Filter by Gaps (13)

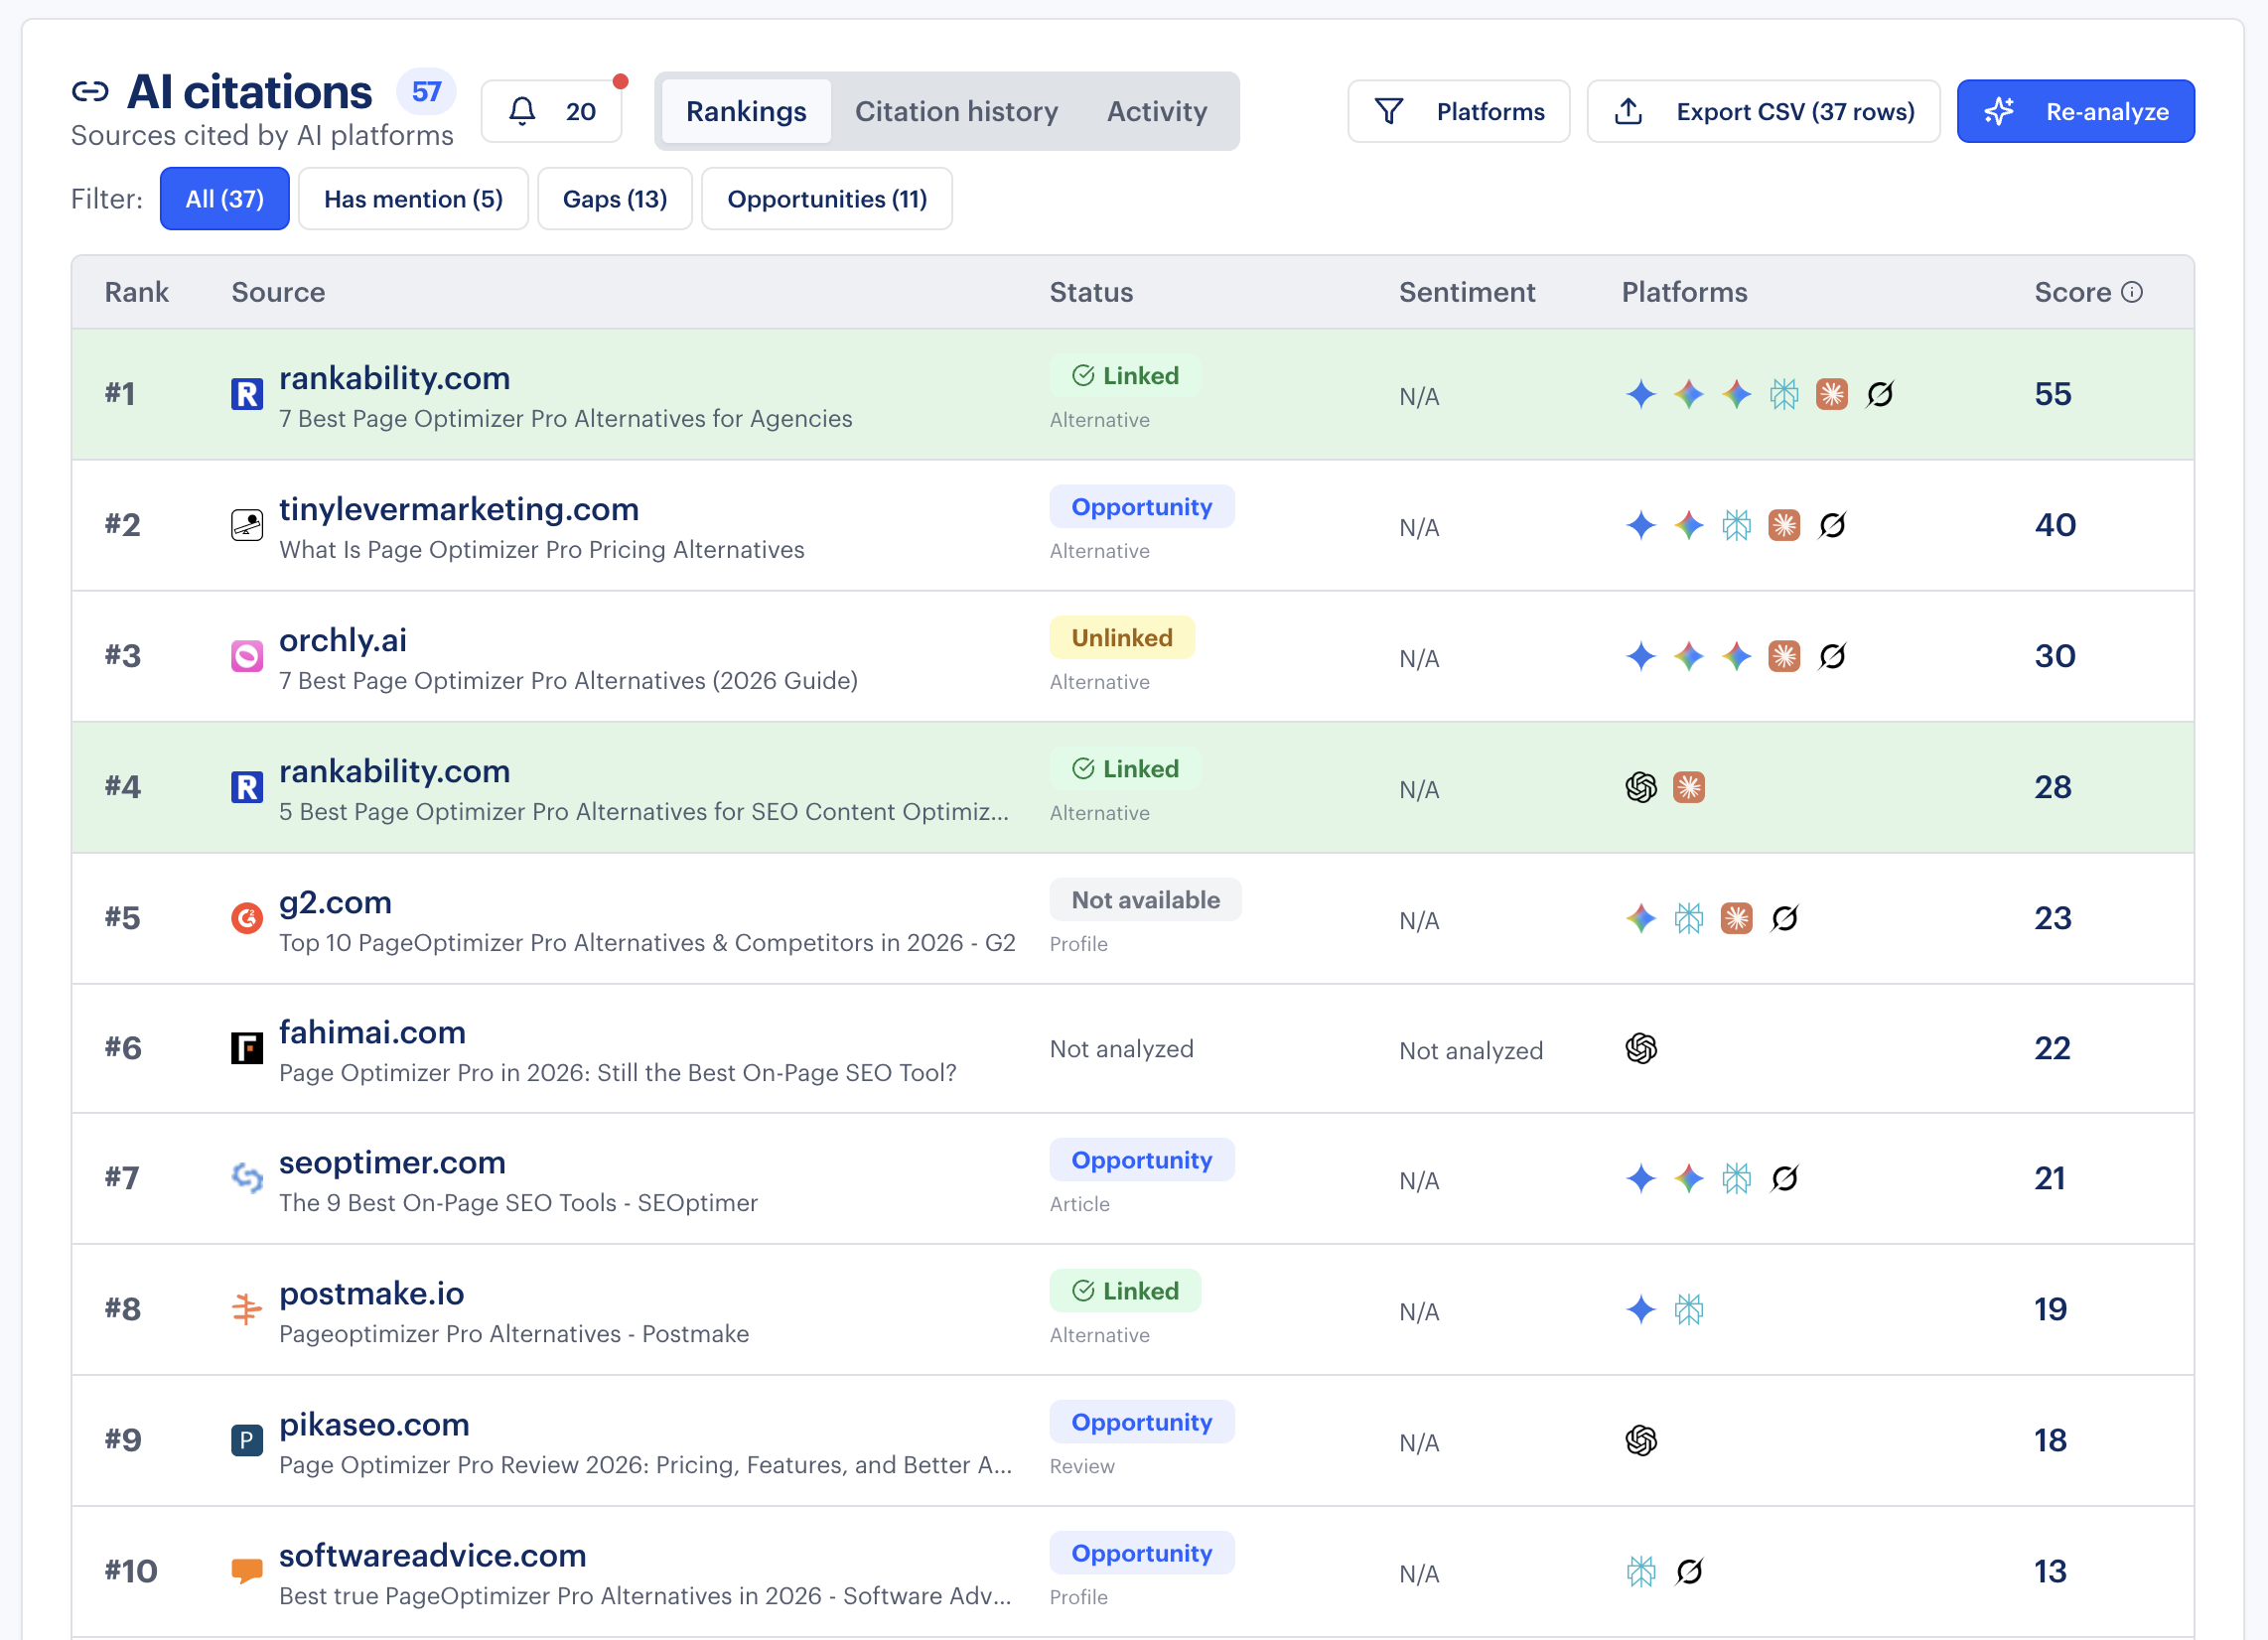615,199
